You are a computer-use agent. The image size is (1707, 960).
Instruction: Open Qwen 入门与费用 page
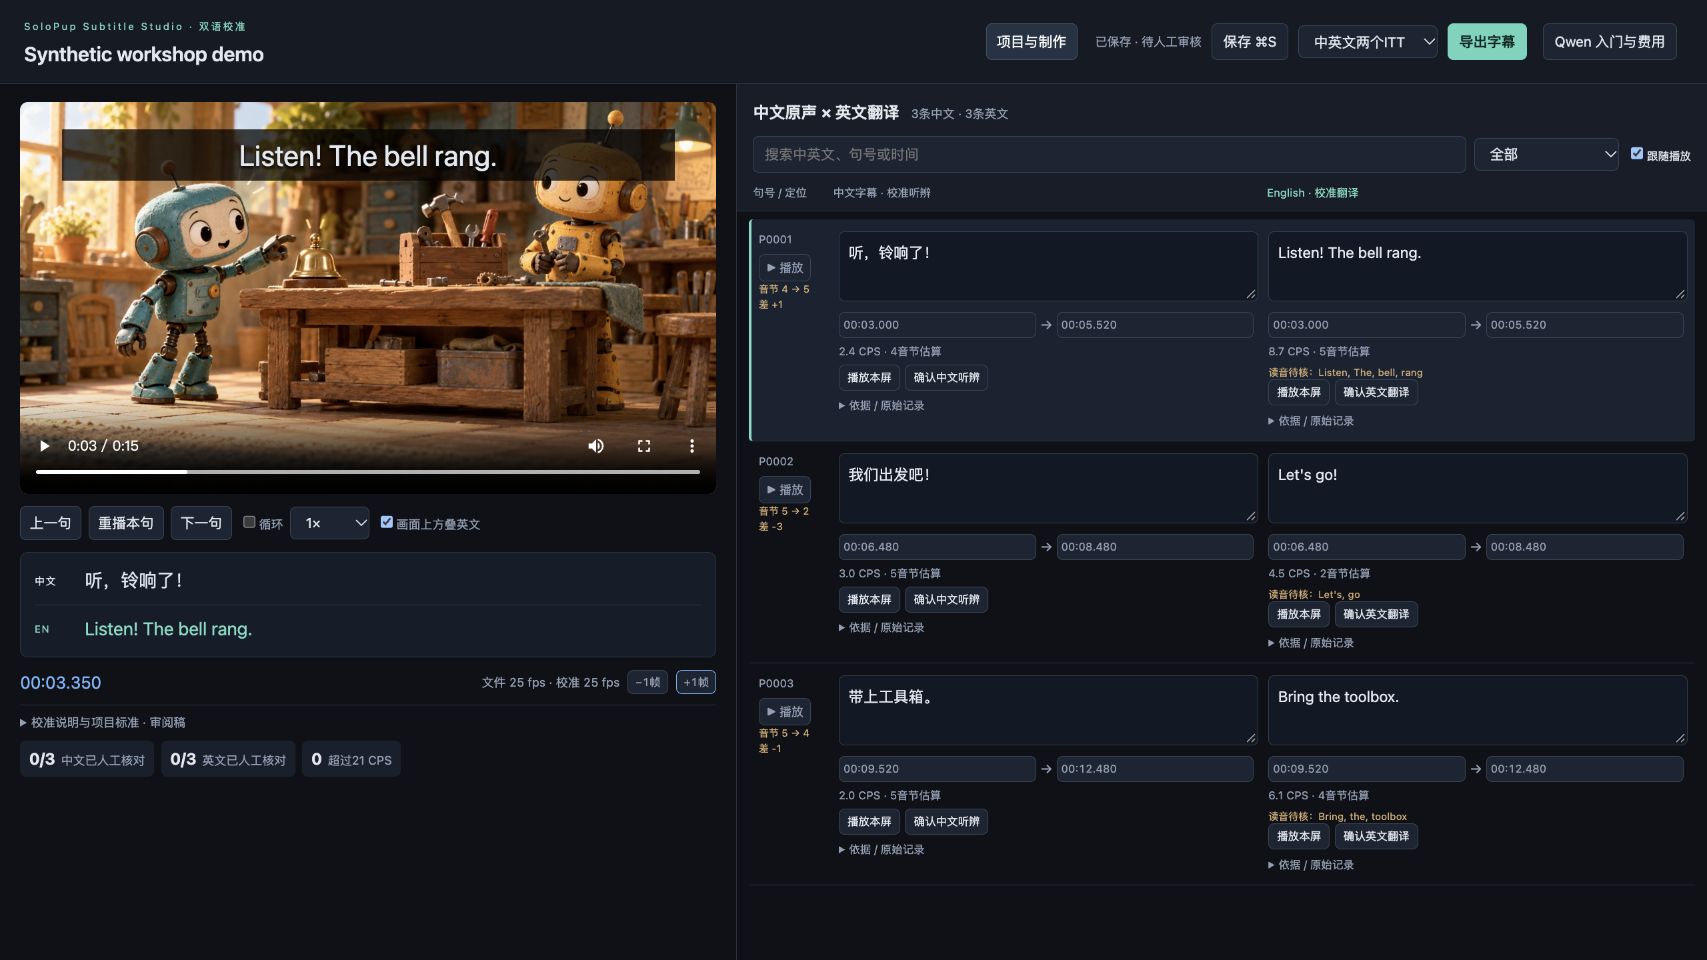click(x=1609, y=42)
